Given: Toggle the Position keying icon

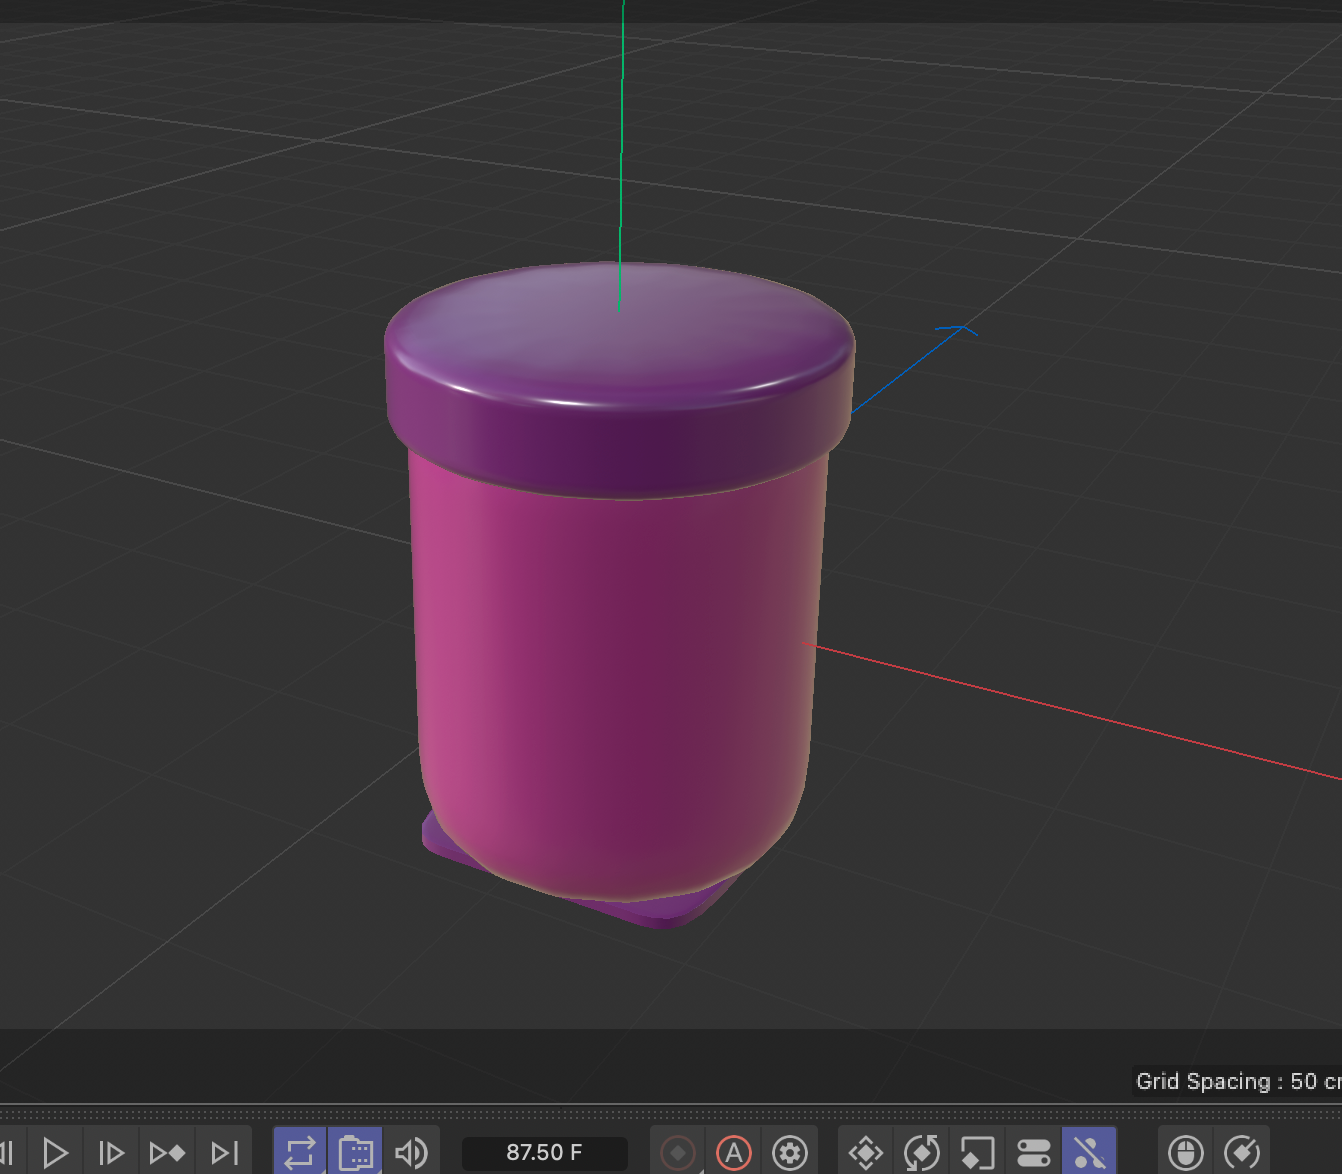Looking at the screenshot, I should pos(866,1153).
